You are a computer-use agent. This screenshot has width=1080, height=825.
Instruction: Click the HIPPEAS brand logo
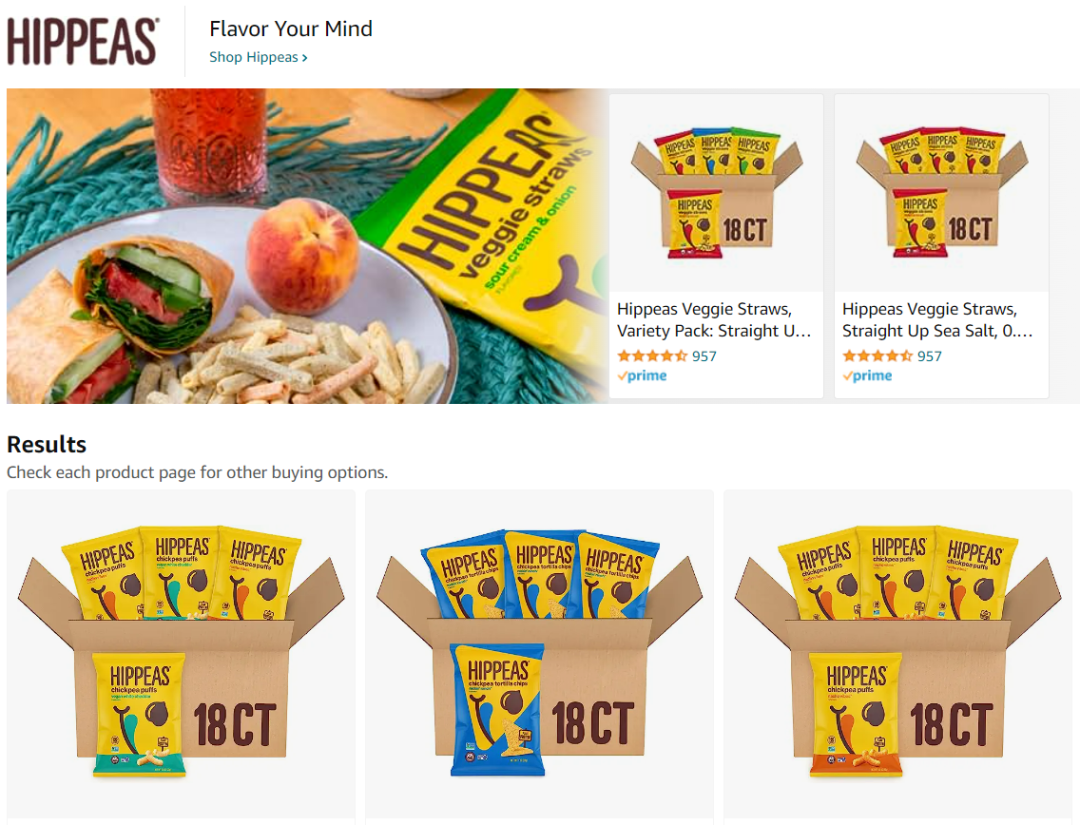[x=83, y=41]
